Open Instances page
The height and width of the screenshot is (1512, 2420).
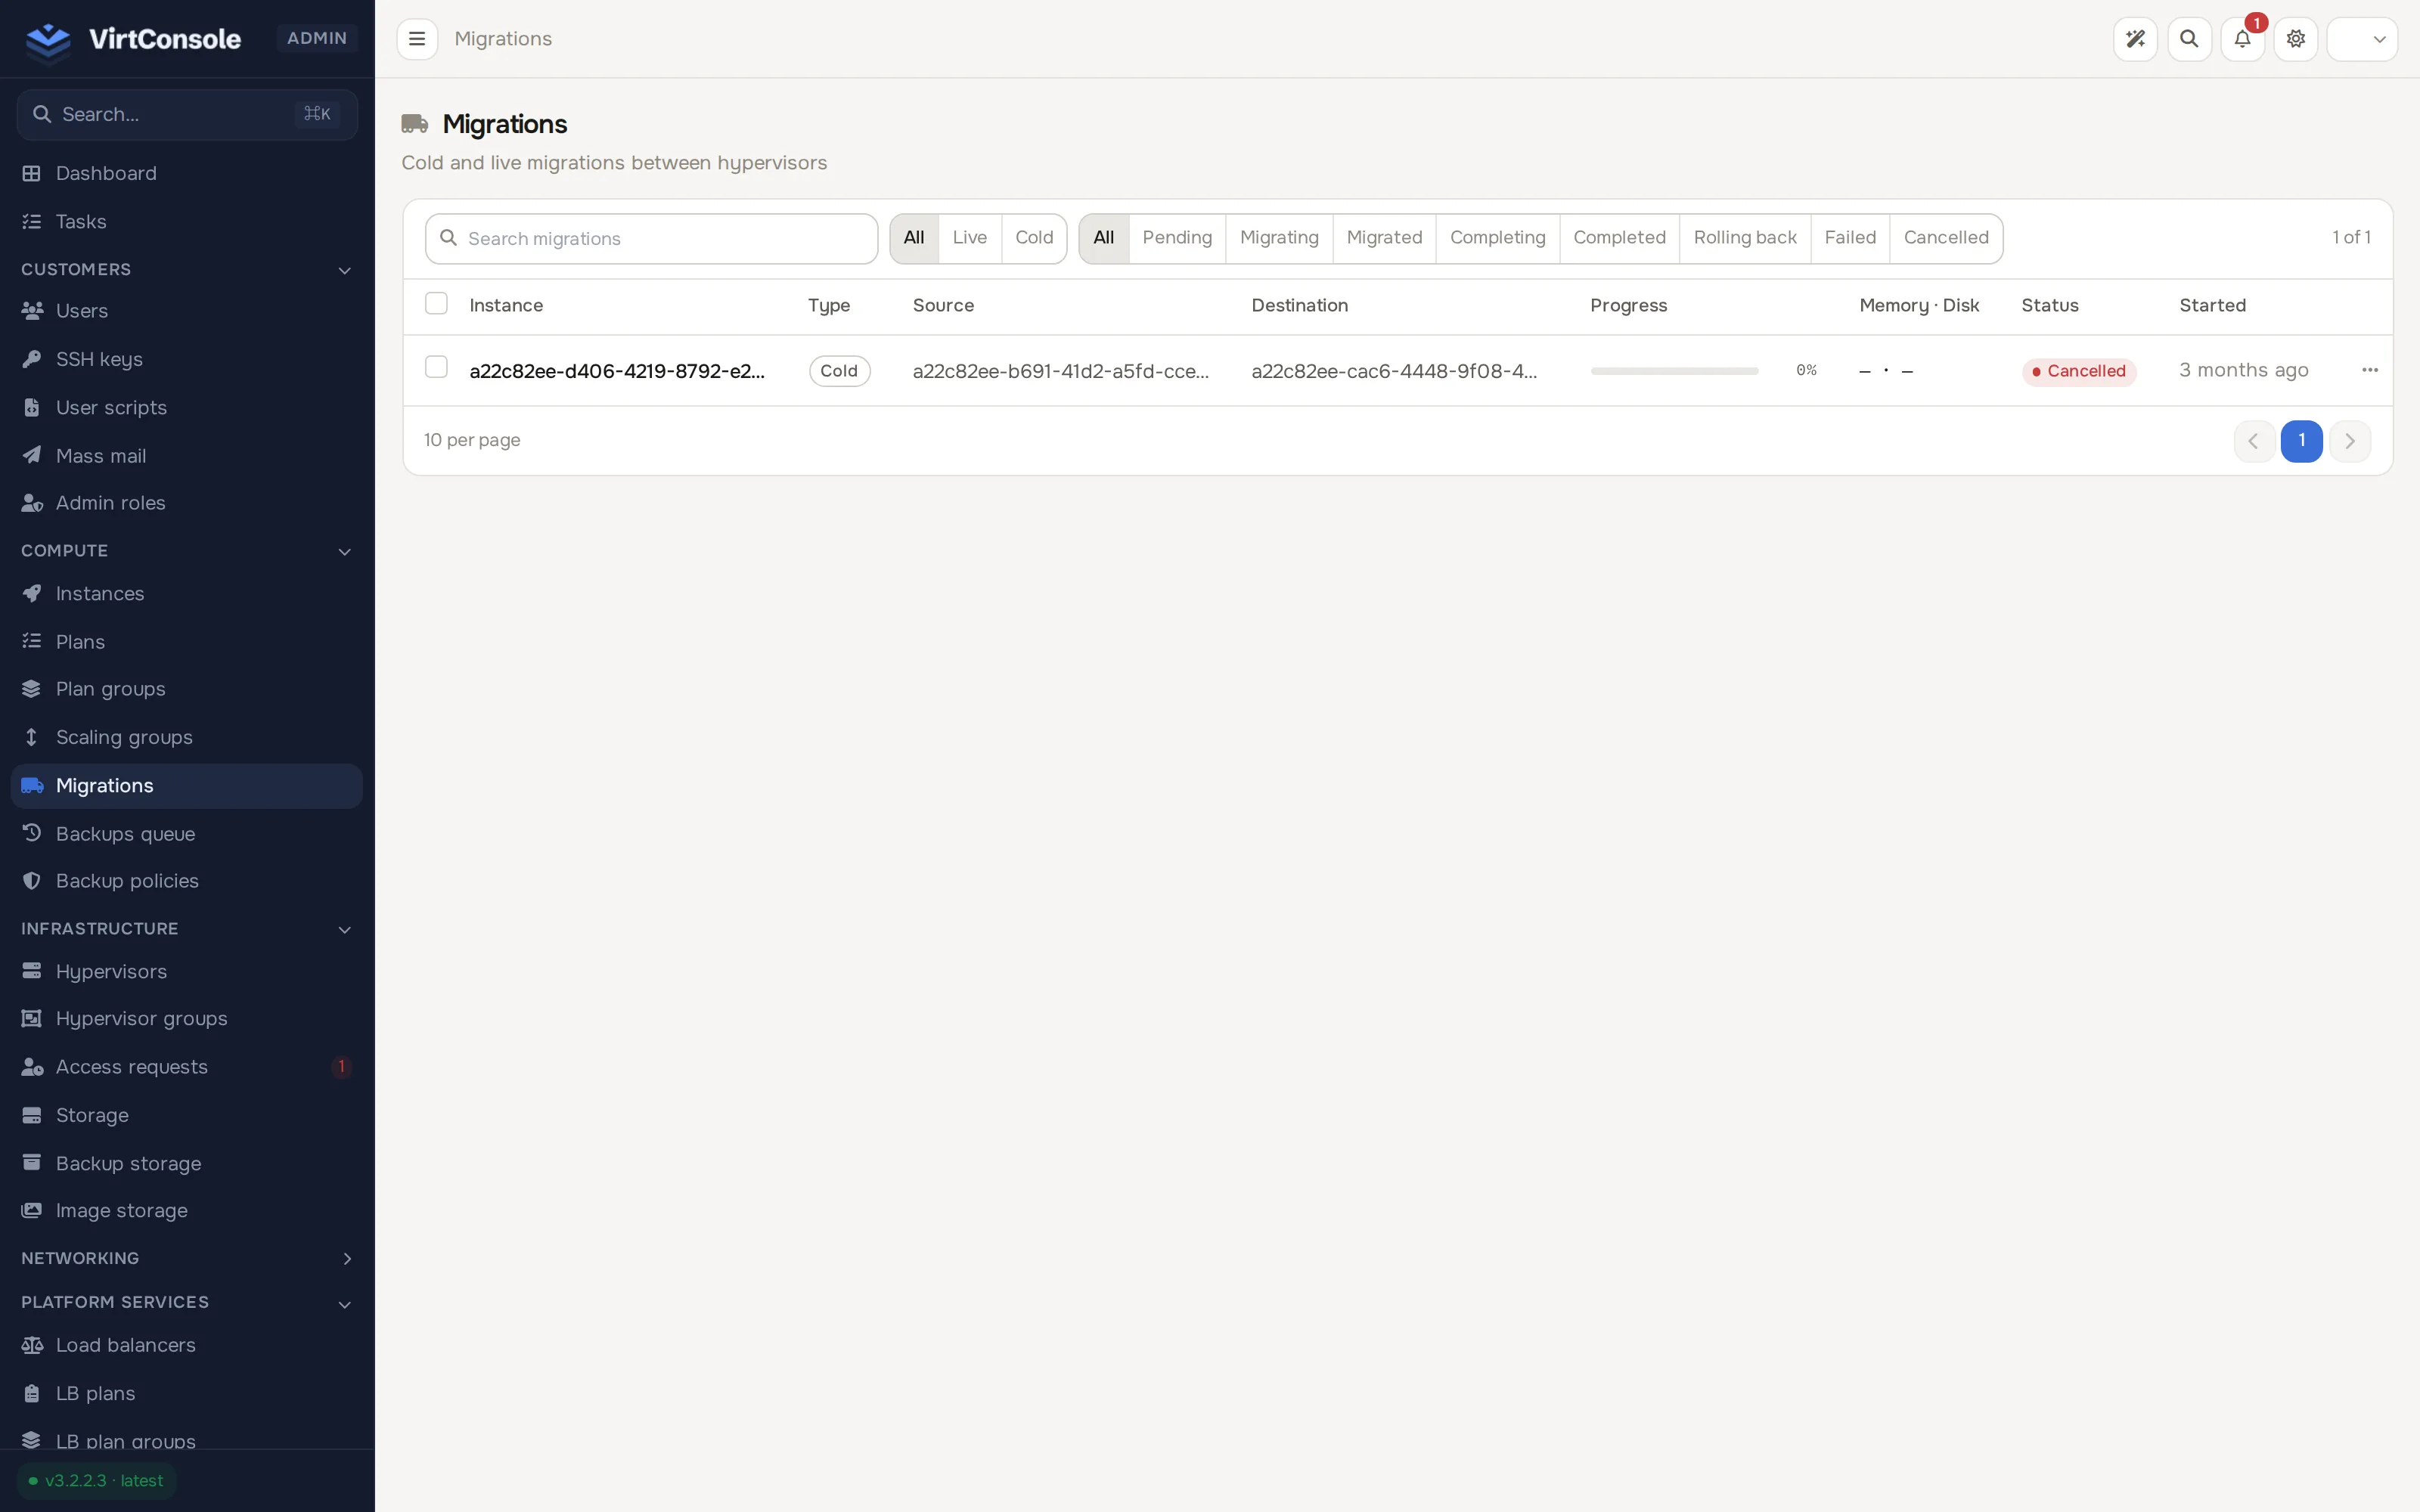pos(187,594)
